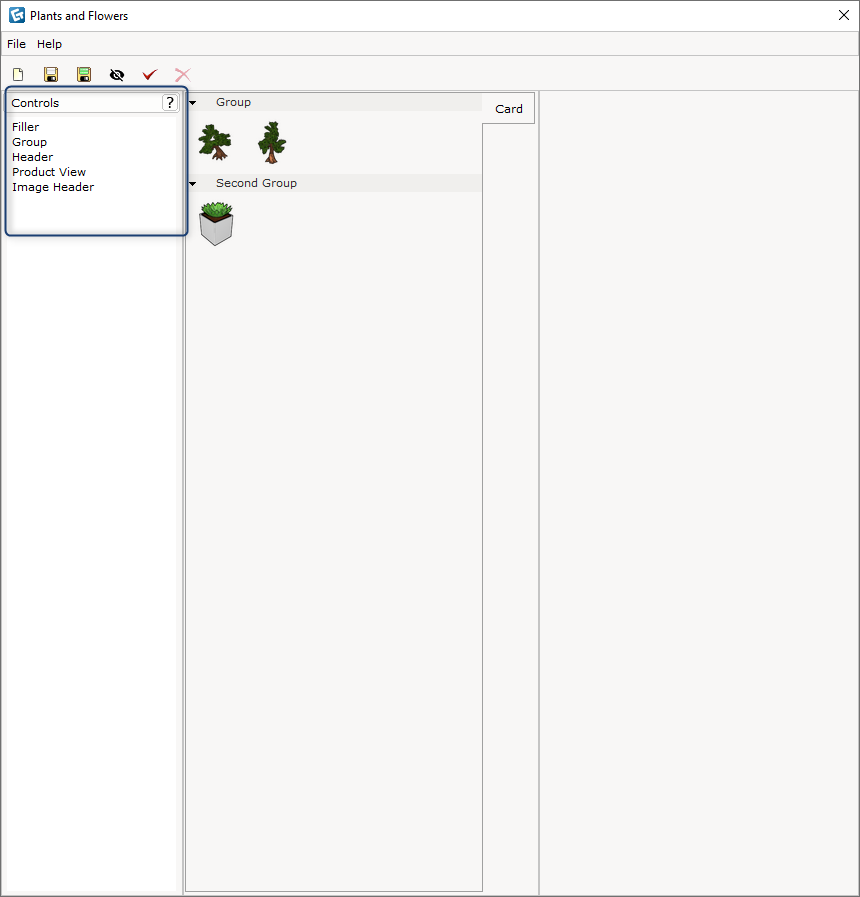Screen dimensions: 860x897
Task: Open the File menu
Action: [16, 44]
